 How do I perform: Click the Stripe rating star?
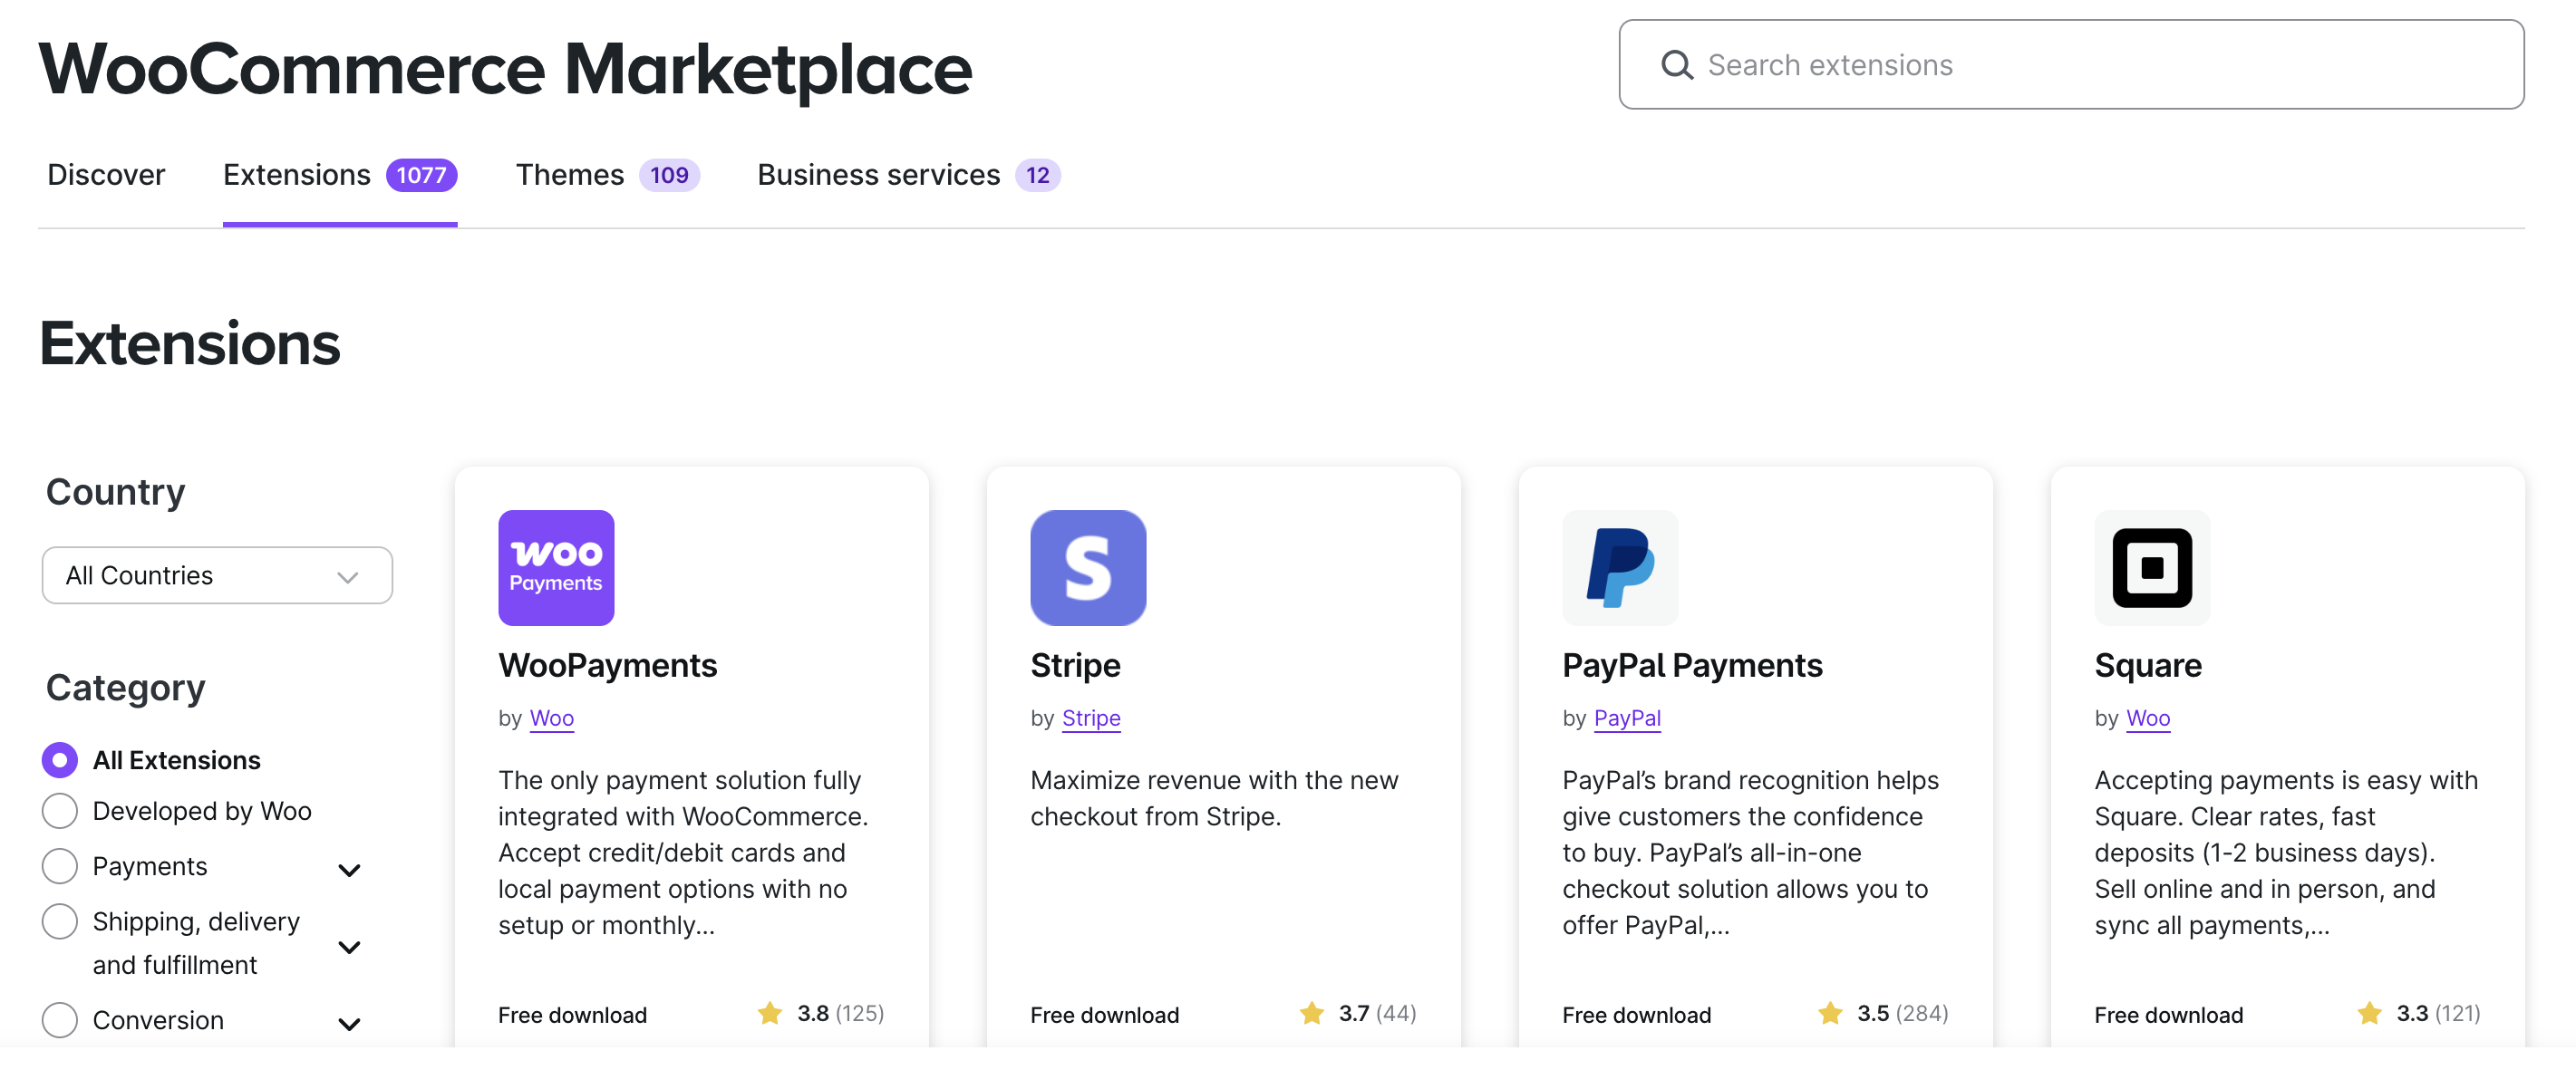point(1312,1013)
